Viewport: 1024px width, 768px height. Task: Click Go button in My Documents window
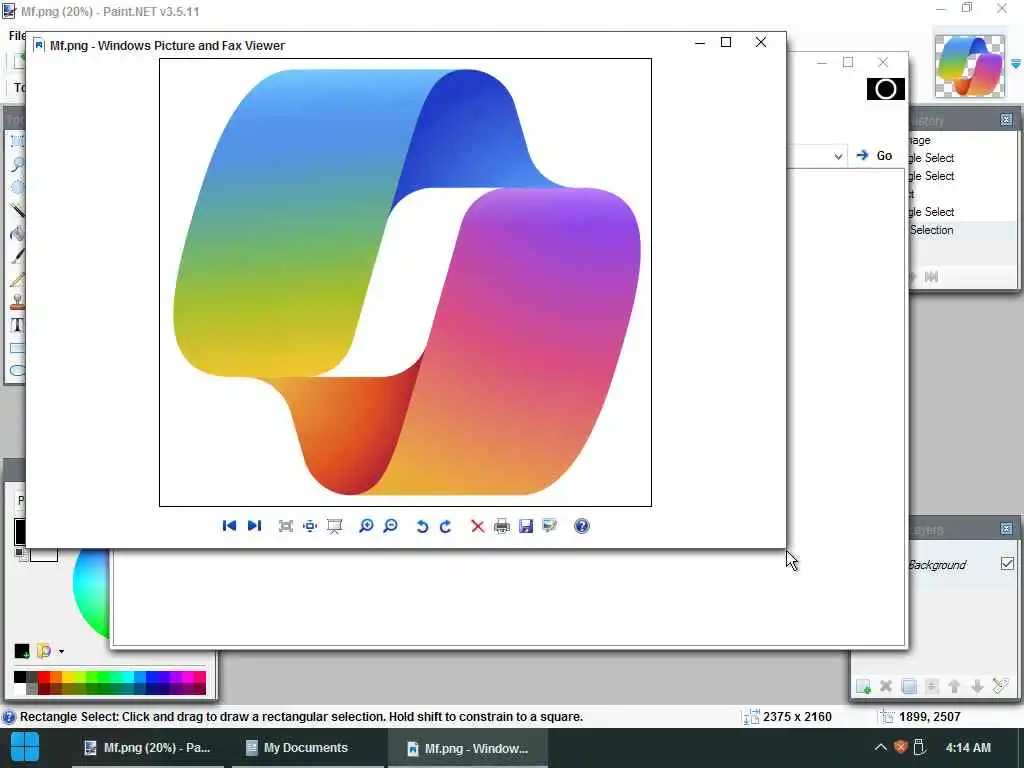point(874,155)
